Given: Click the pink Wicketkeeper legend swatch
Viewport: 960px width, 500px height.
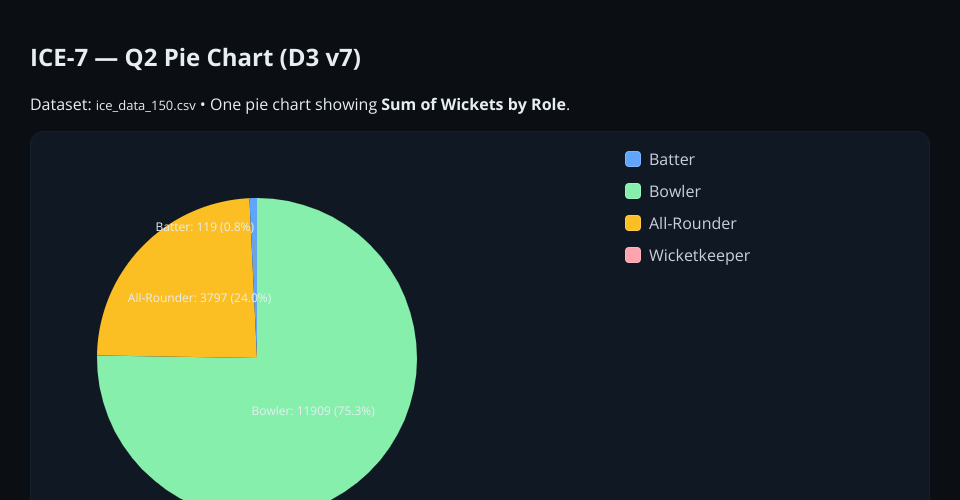Looking at the screenshot, I should (632, 255).
